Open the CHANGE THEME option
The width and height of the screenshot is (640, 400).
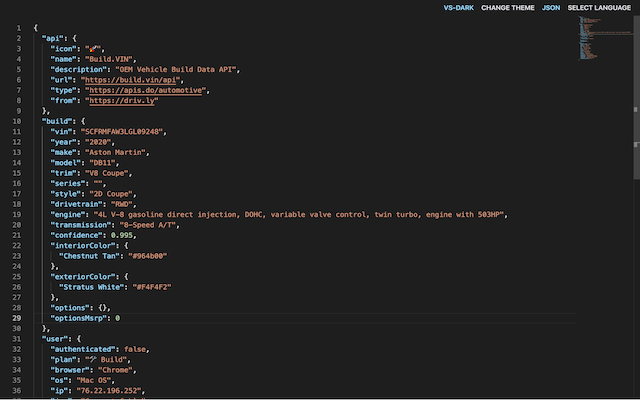click(x=508, y=8)
